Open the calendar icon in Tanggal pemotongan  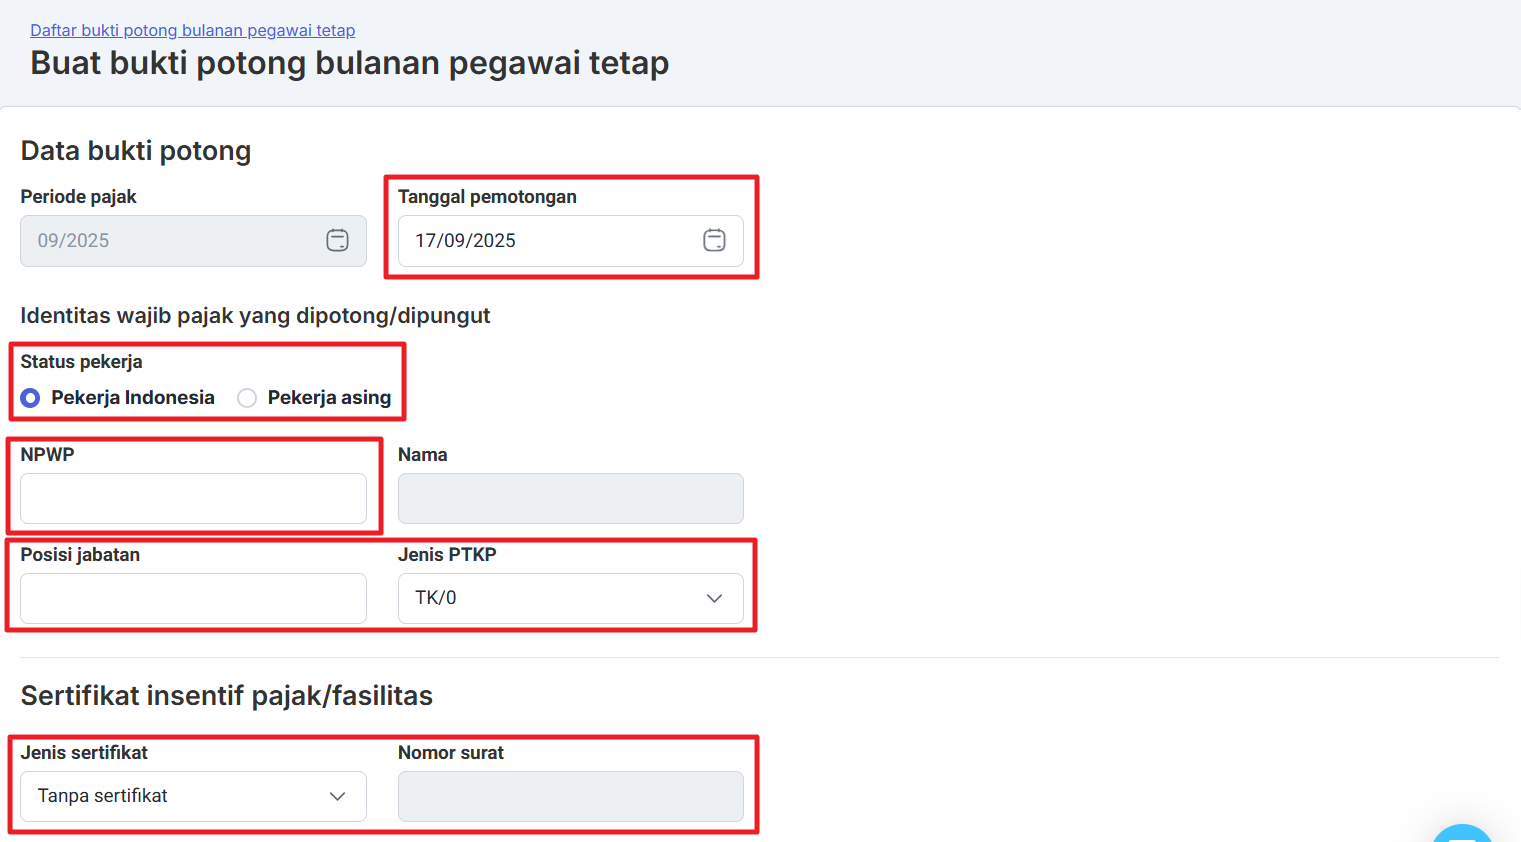[714, 240]
